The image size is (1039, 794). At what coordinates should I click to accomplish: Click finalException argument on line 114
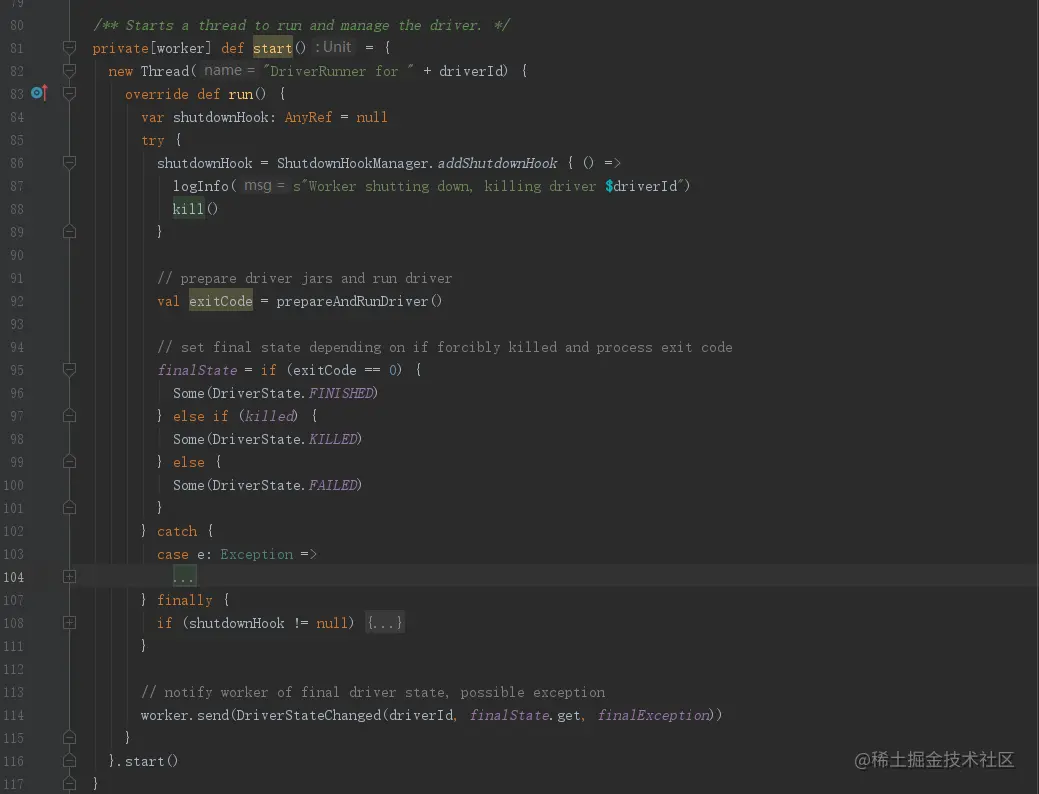tap(653, 715)
